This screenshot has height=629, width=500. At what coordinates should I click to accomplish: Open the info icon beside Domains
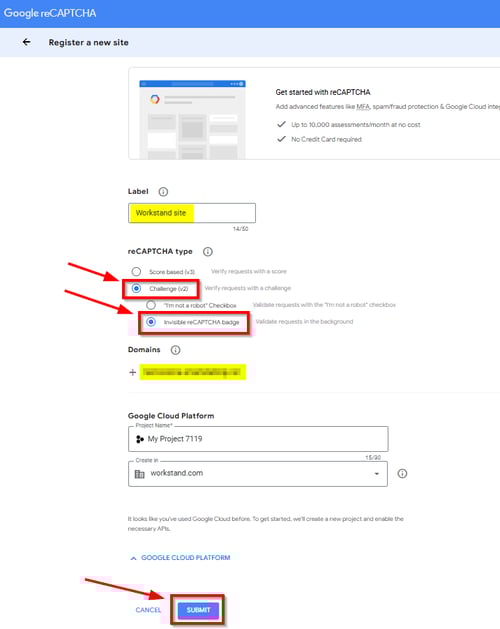coord(175,350)
